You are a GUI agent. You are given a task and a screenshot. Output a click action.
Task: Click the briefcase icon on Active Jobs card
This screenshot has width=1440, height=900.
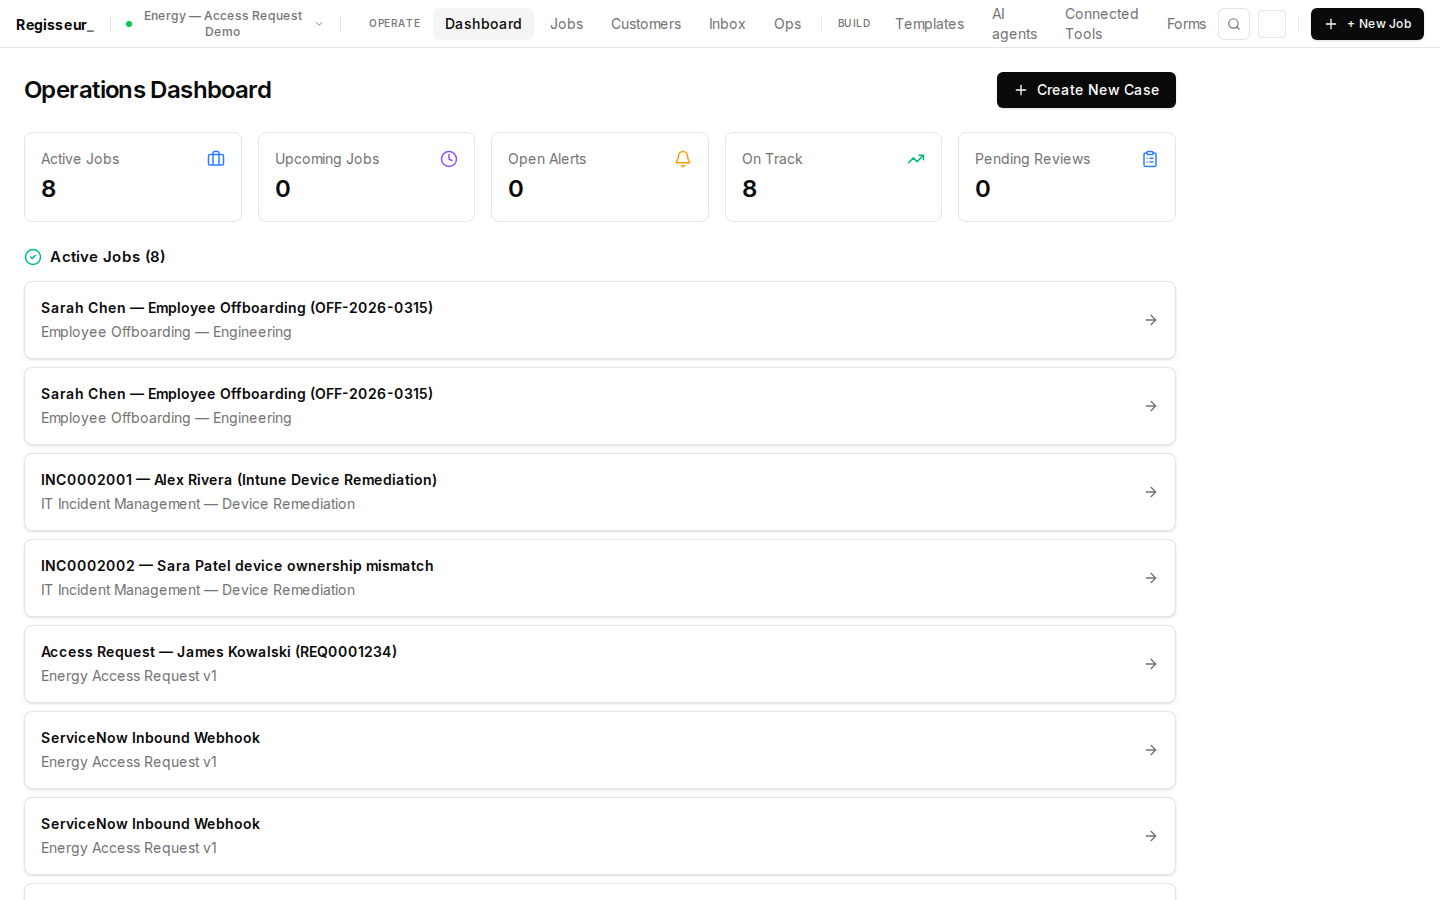216,159
